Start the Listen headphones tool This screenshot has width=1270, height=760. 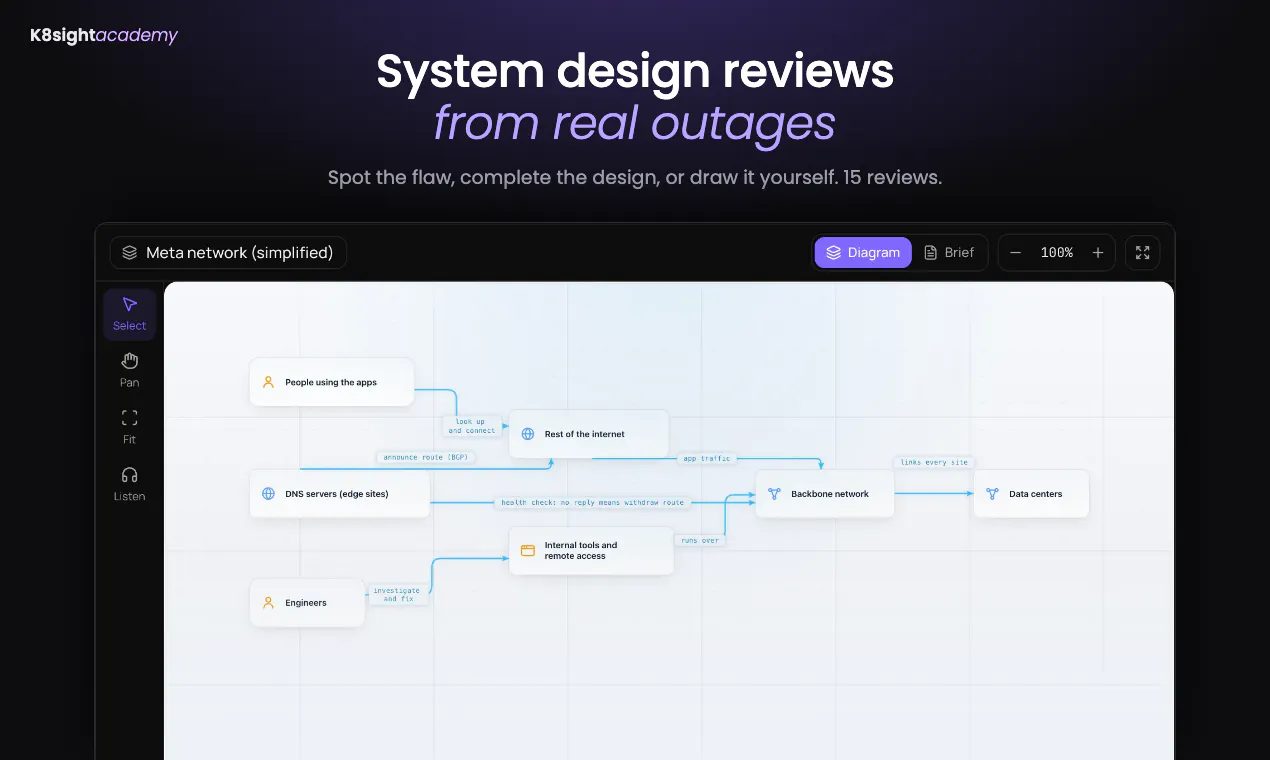tap(129, 485)
